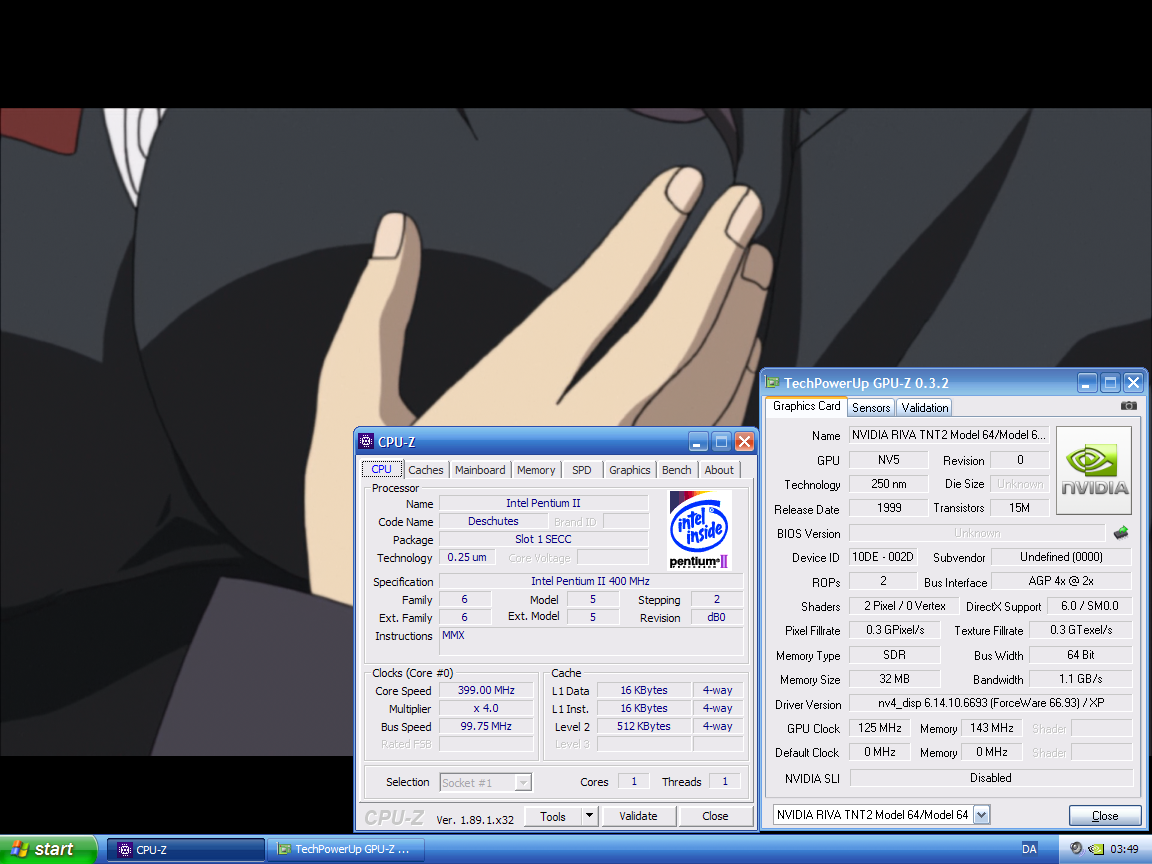Select the Memory tab in CPU-Z
Image resolution: width=1152 pixels, height=864 pixels.
[536, 470]
